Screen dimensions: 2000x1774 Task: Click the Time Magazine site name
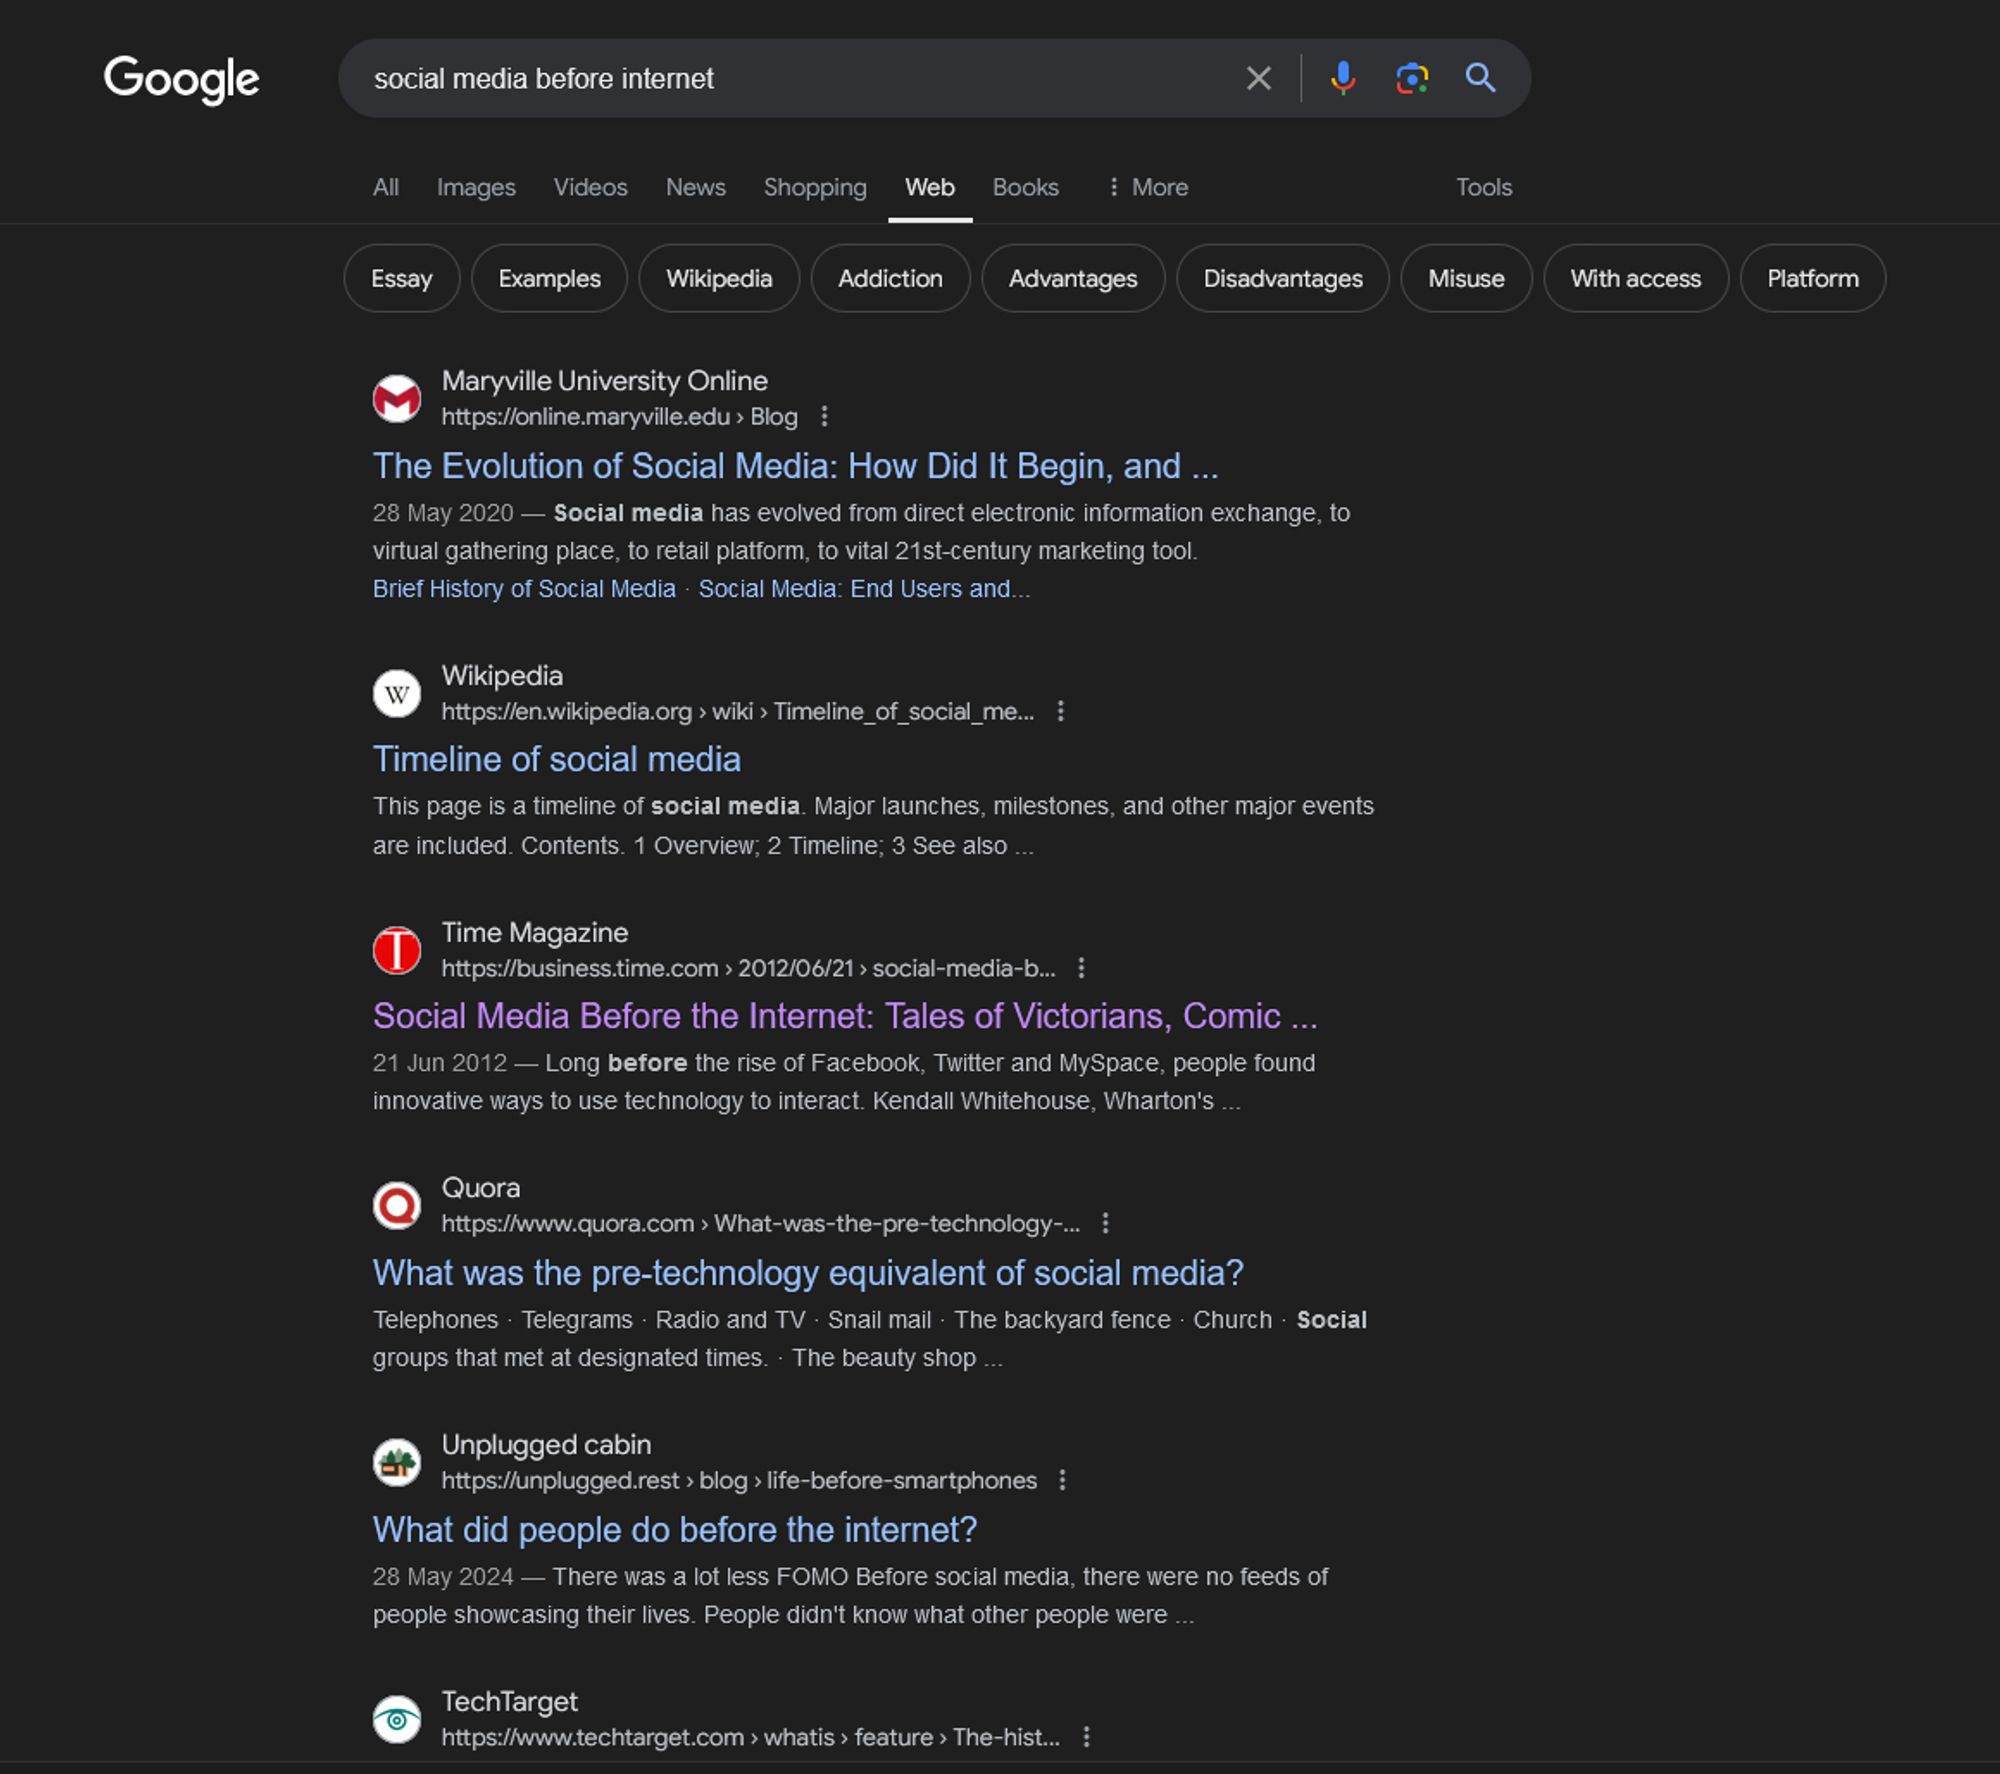tap(535, 933)
